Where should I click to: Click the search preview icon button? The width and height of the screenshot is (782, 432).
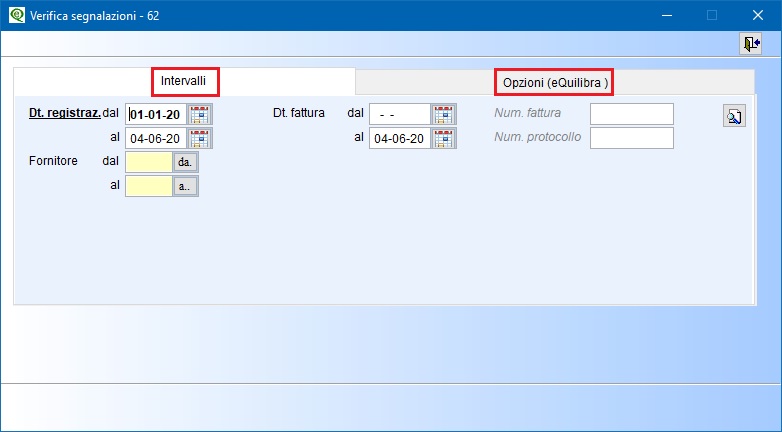[x=734, y=116]
